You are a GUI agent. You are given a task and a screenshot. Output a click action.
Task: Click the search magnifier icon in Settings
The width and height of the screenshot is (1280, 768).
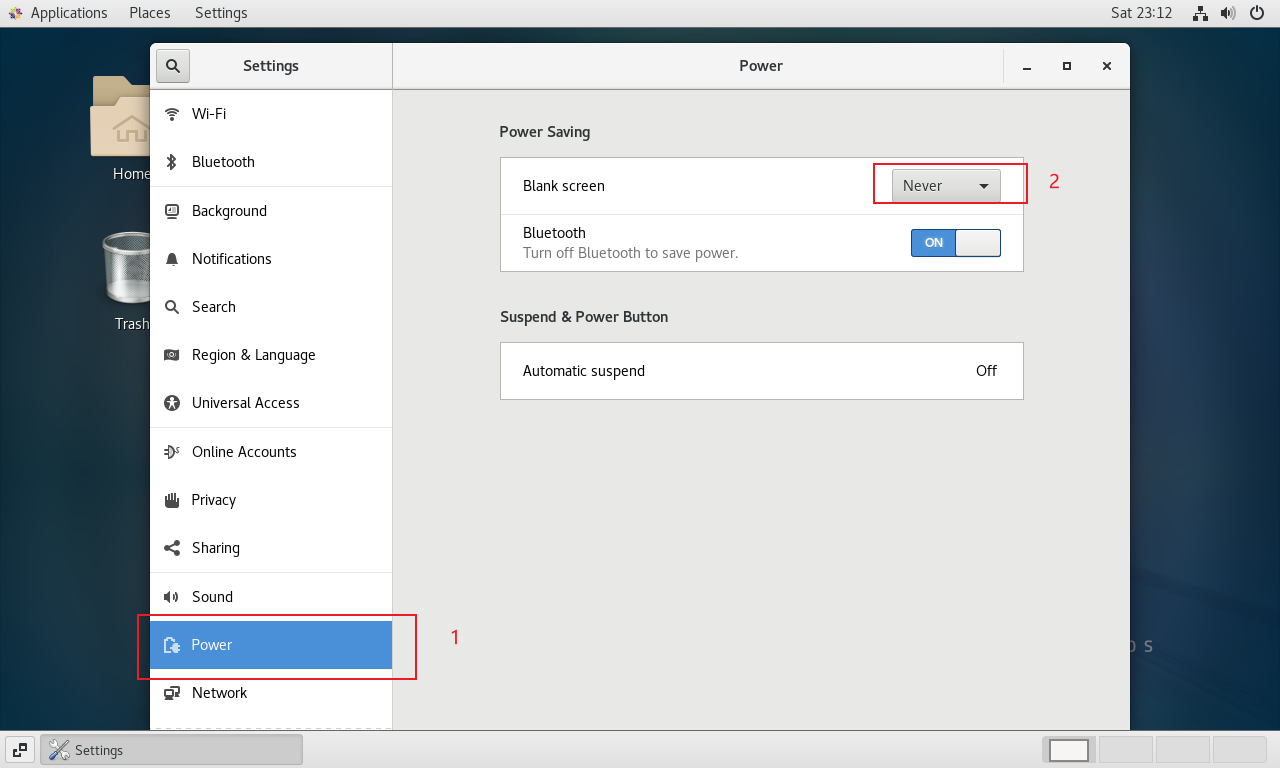173,66
